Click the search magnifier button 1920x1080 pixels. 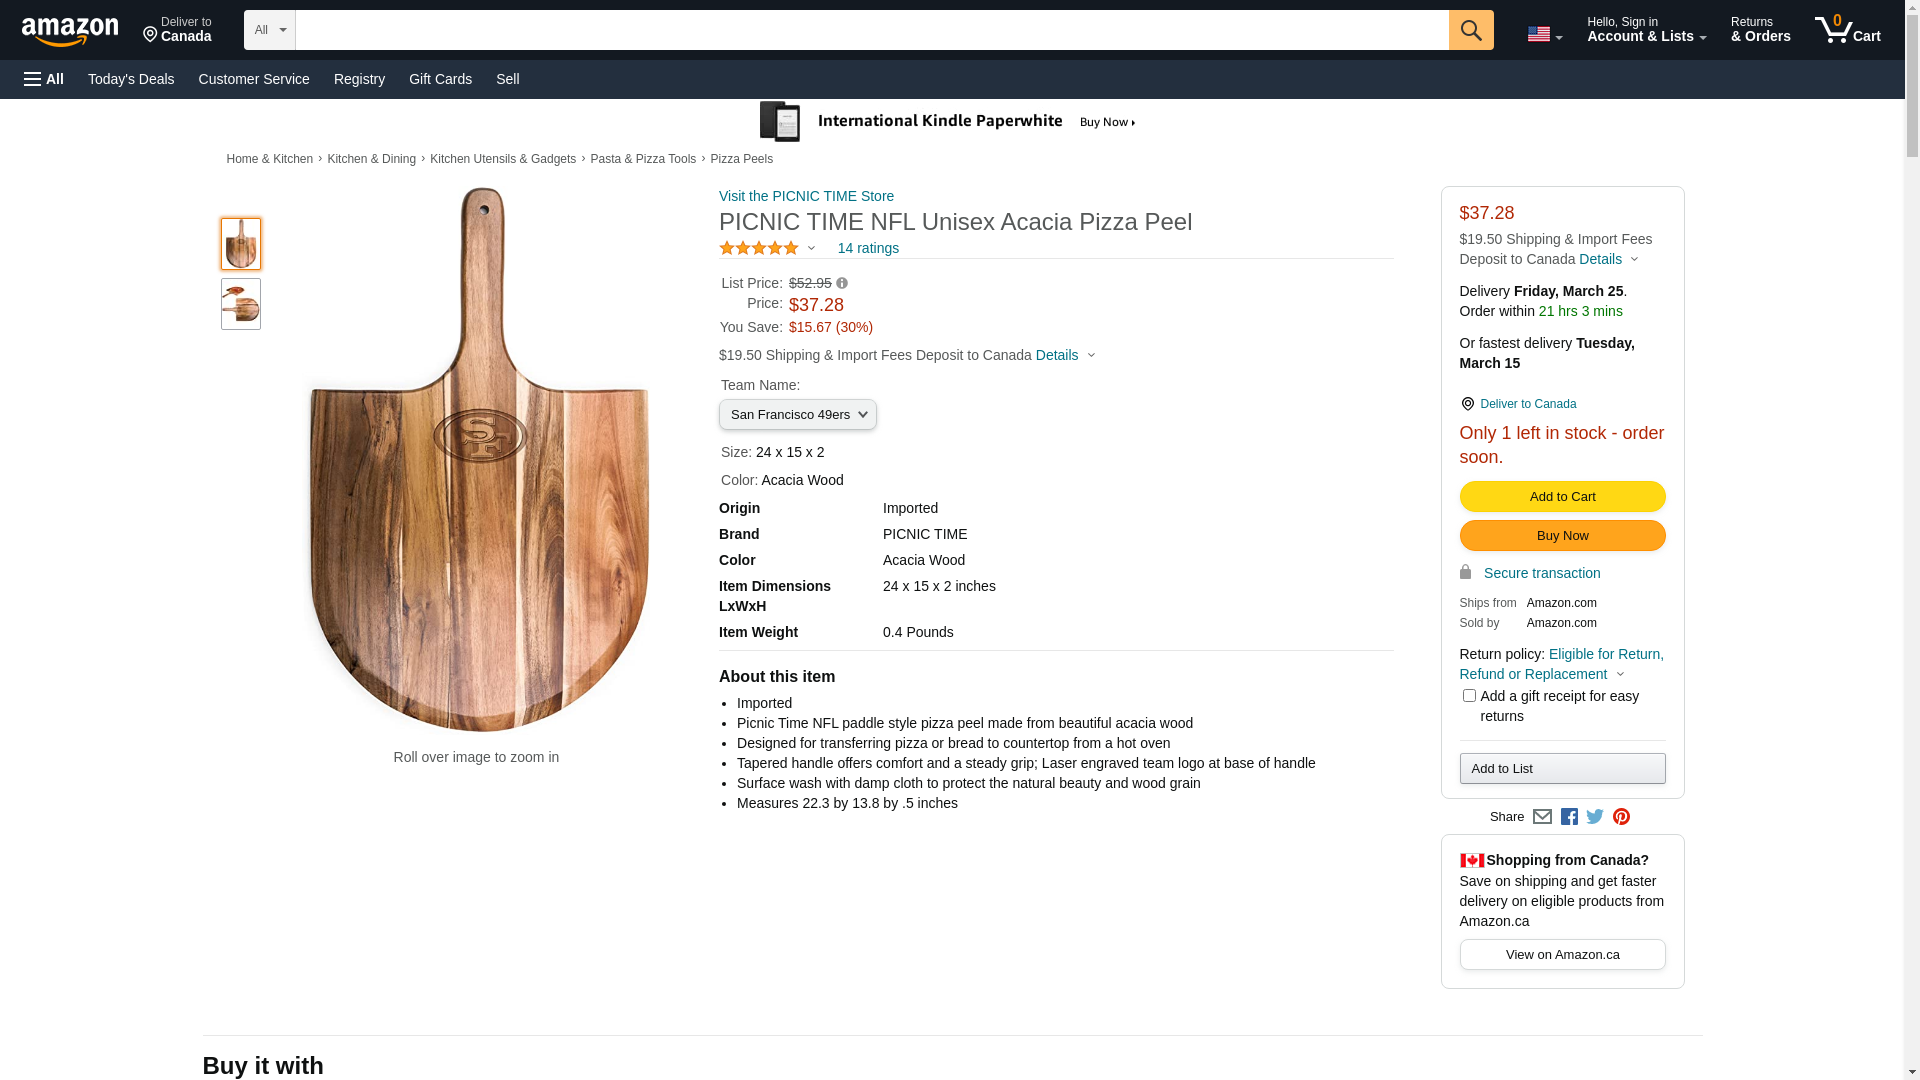[x=1470, y=30]
